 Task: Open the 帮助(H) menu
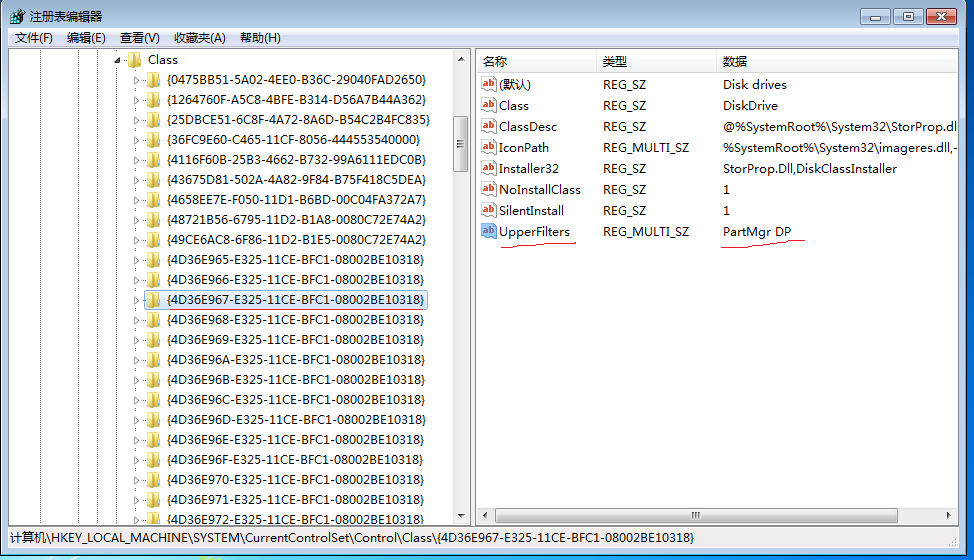coord(260,38)
